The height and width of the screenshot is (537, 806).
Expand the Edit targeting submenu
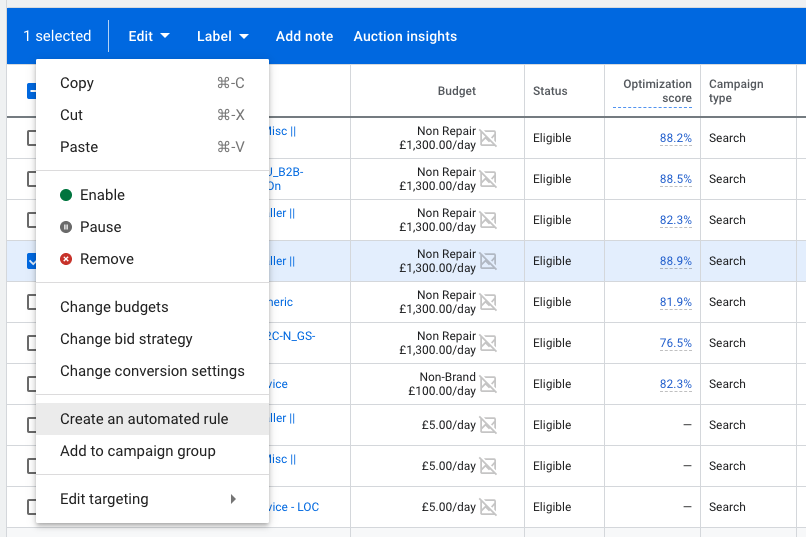point(148,499)
